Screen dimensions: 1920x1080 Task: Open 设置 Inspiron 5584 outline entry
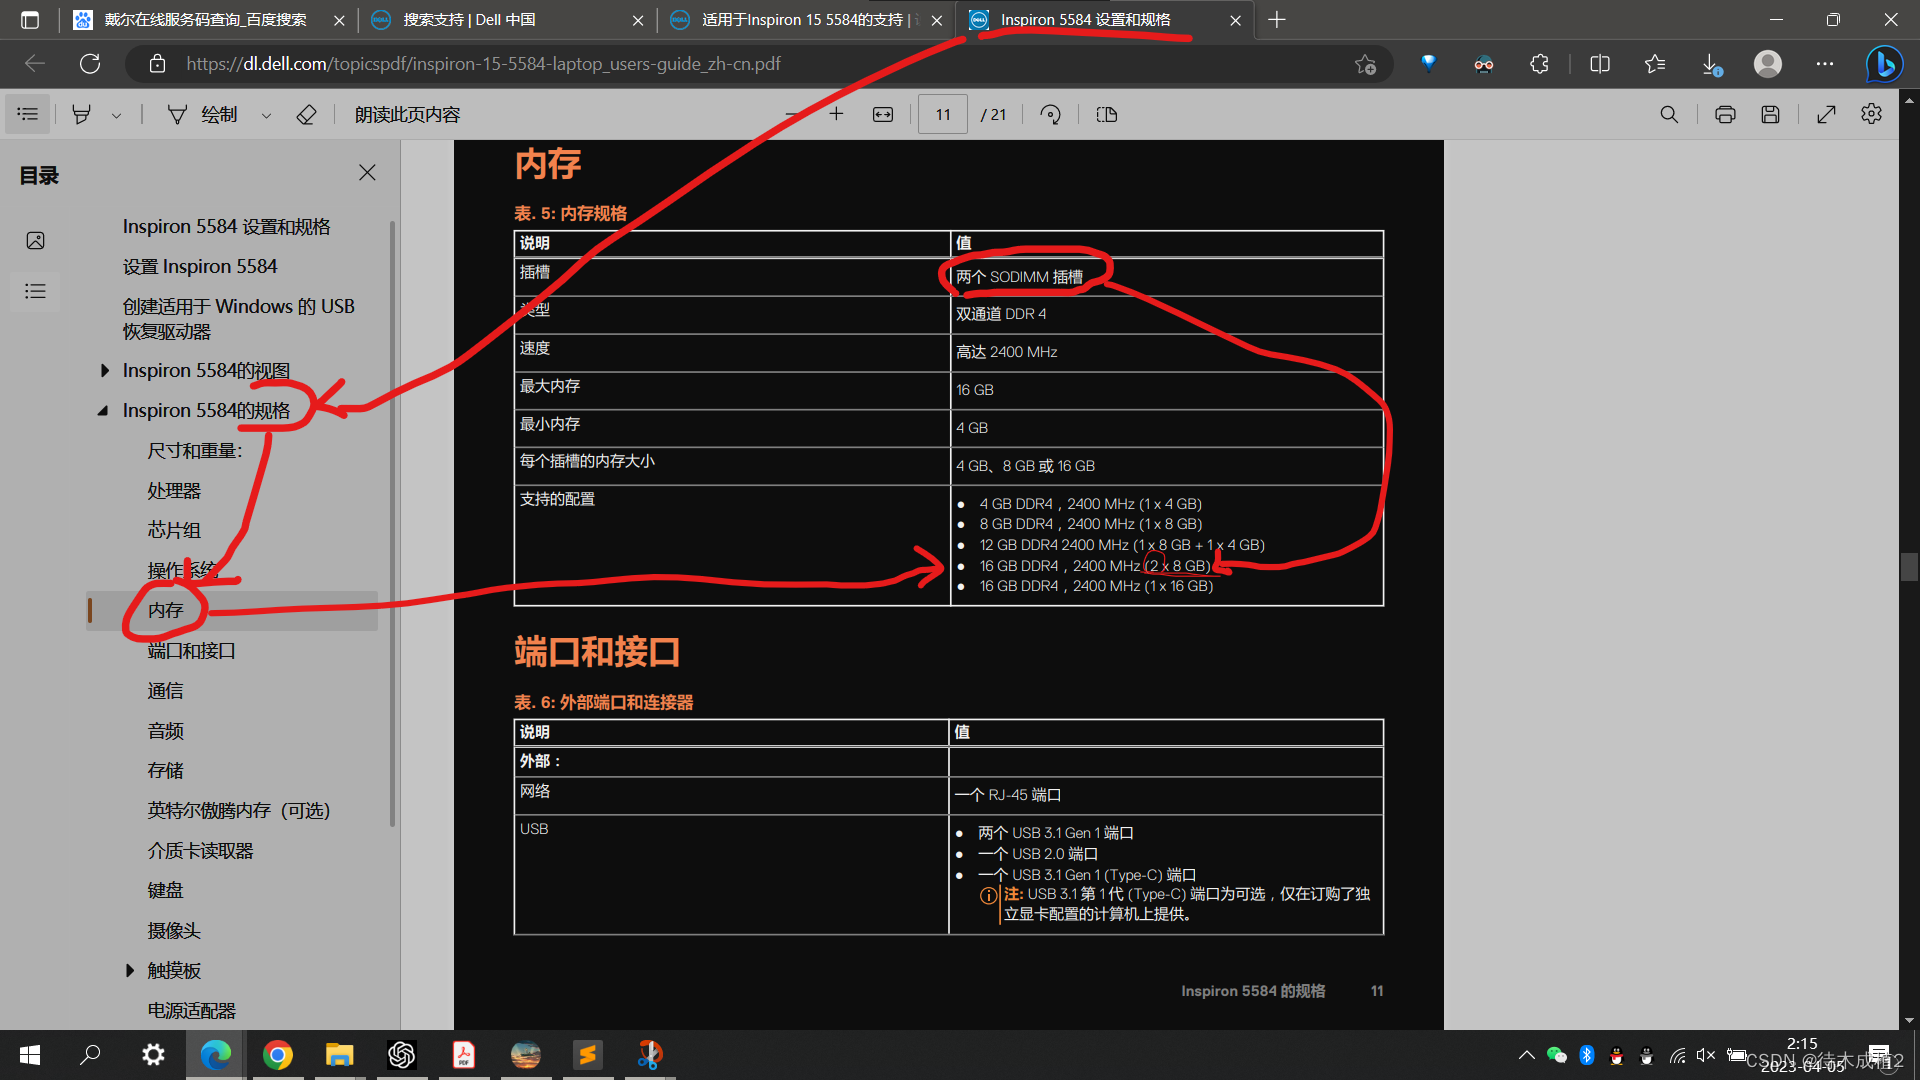coord(200,267)
